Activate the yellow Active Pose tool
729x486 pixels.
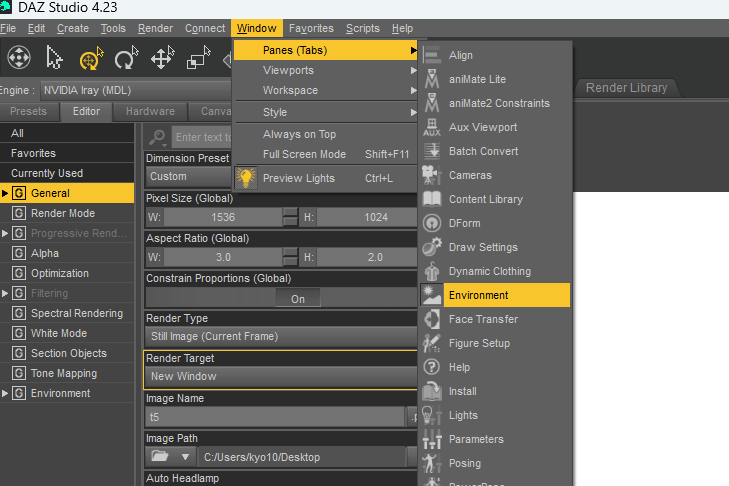point(91,58)
